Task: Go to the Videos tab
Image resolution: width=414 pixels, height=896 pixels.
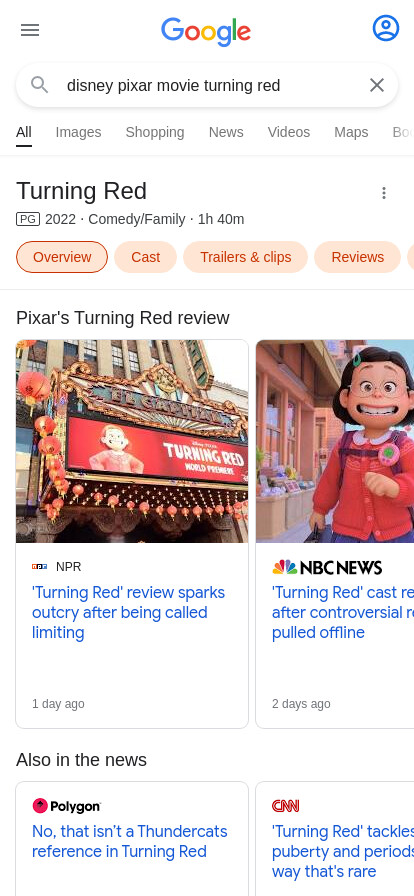Action: [x=289, y=132]
